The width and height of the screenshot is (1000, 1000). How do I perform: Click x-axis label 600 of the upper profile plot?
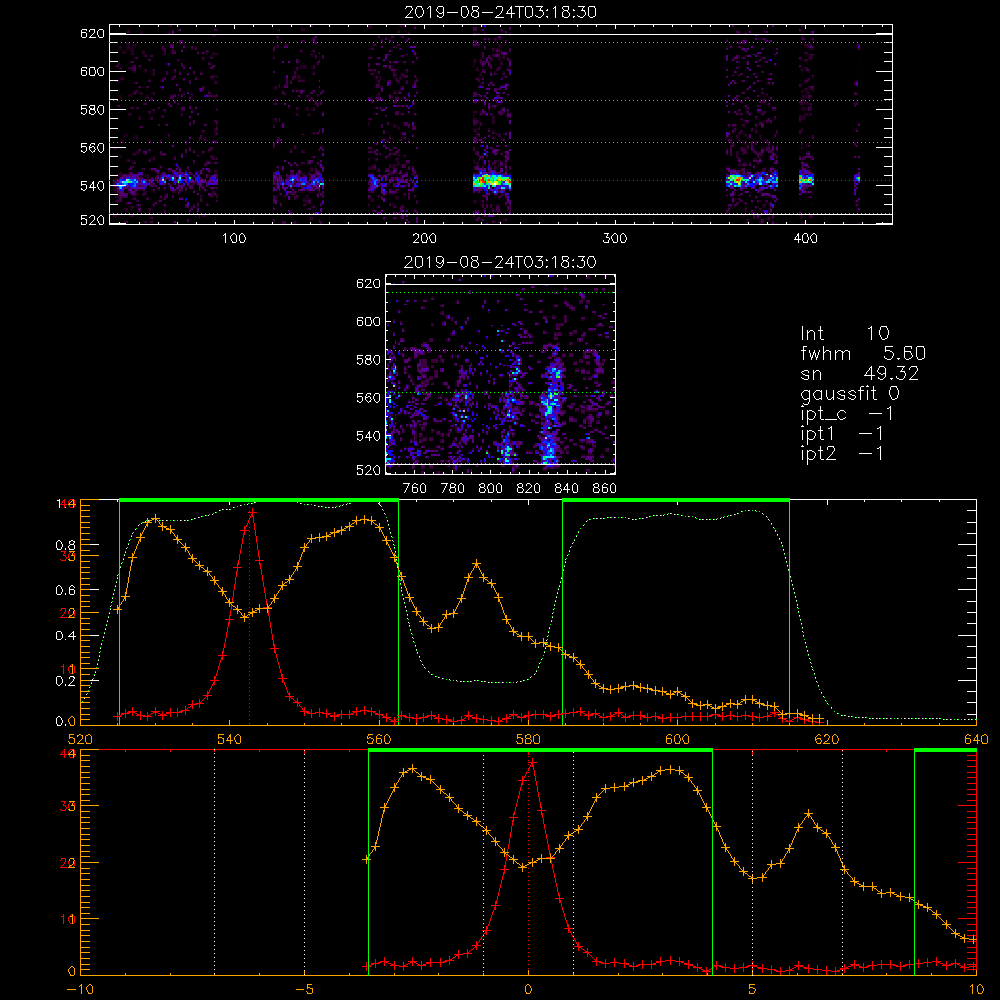coord(677,740)
